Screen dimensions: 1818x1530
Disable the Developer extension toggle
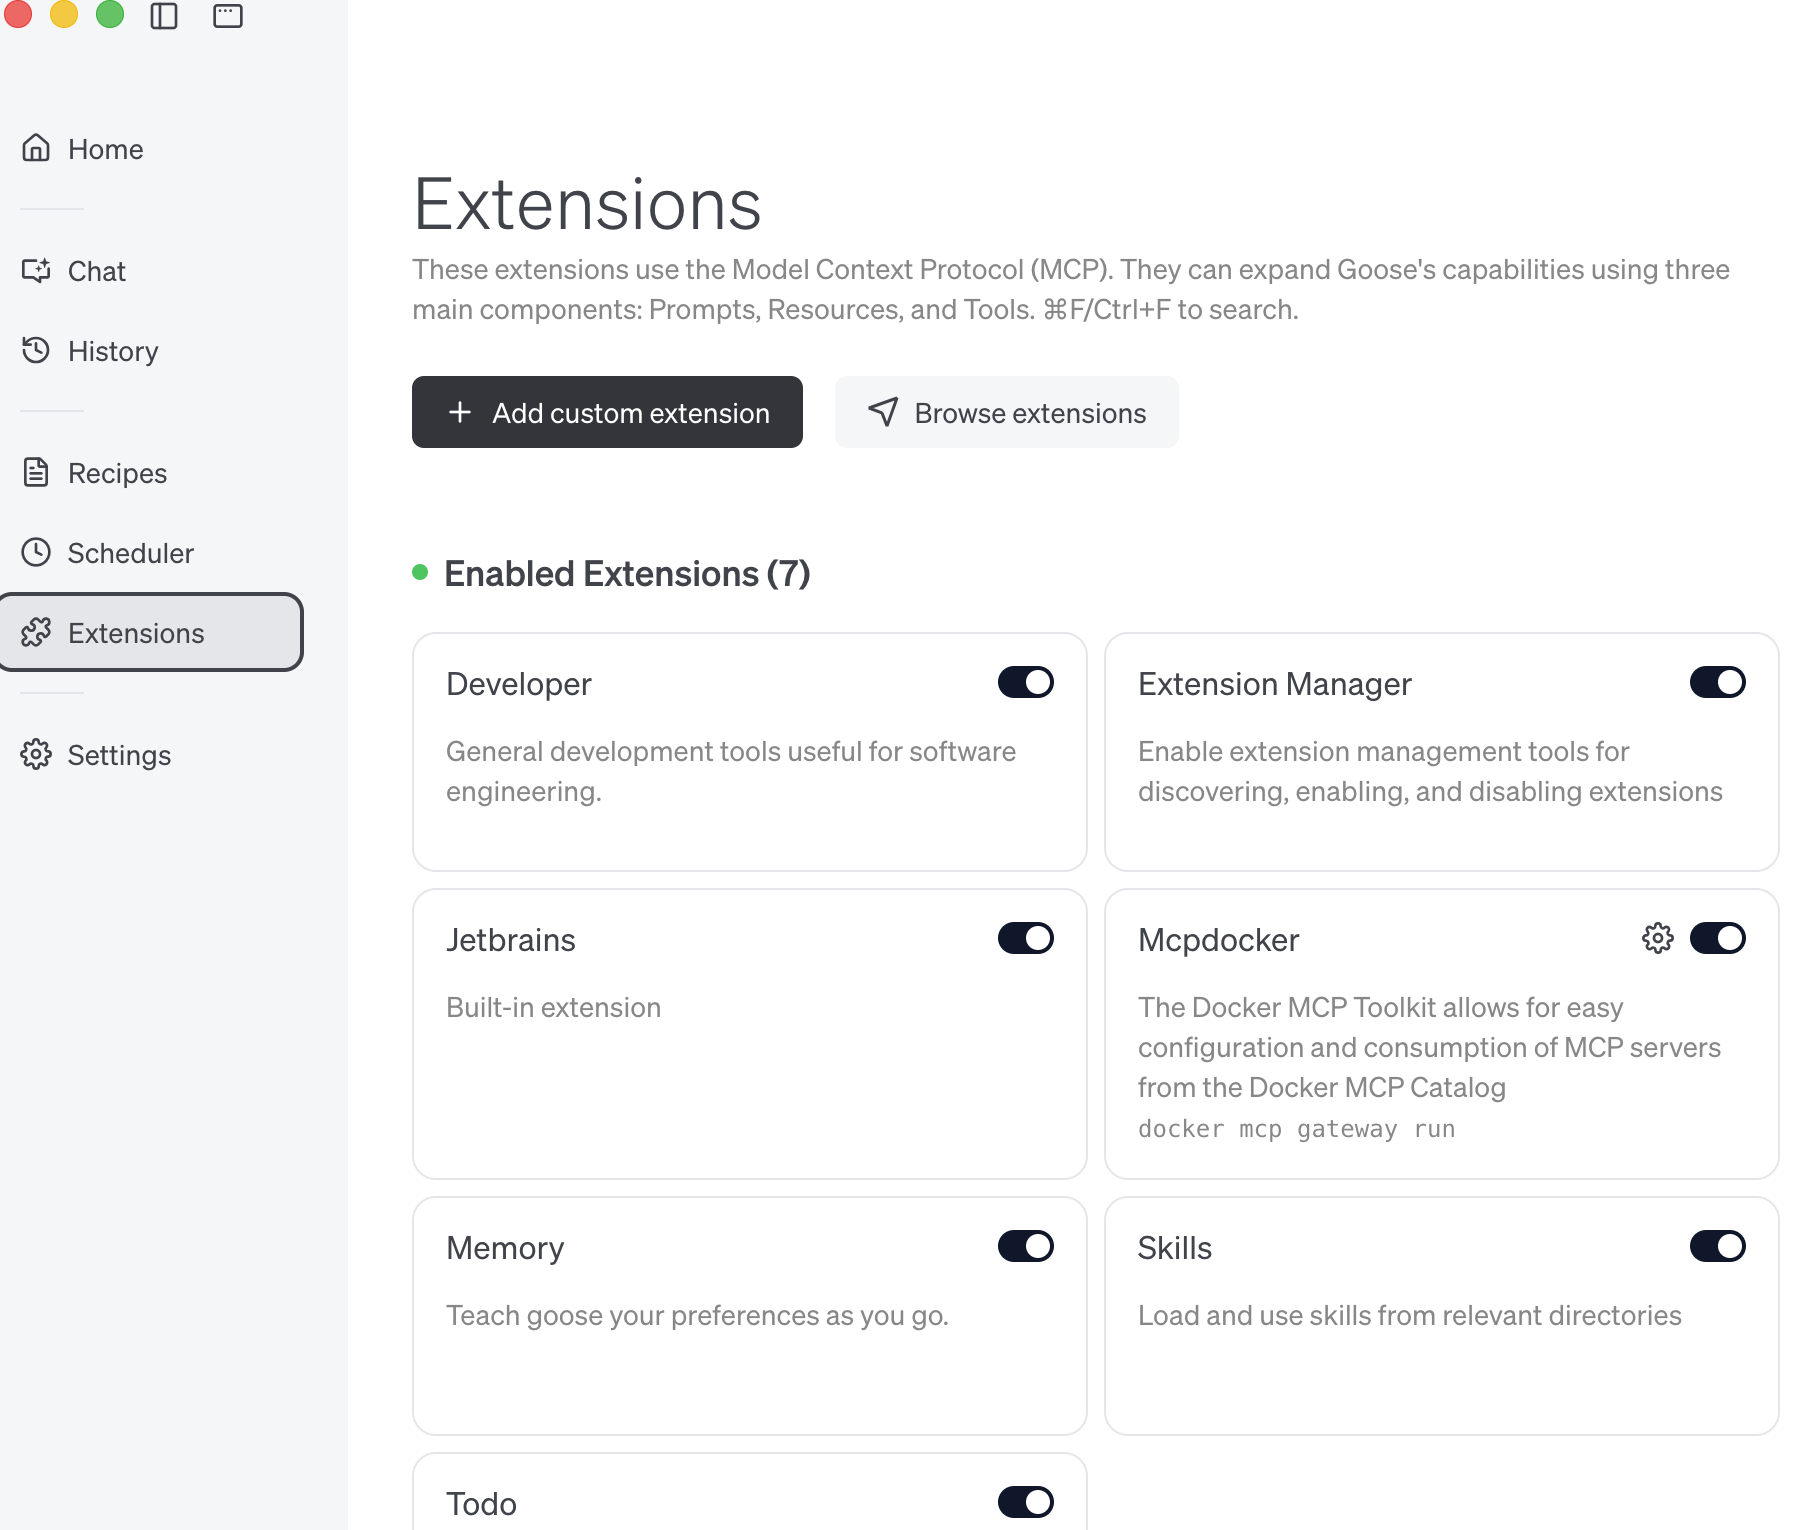pyautogui.click(x=1025, y=682)
